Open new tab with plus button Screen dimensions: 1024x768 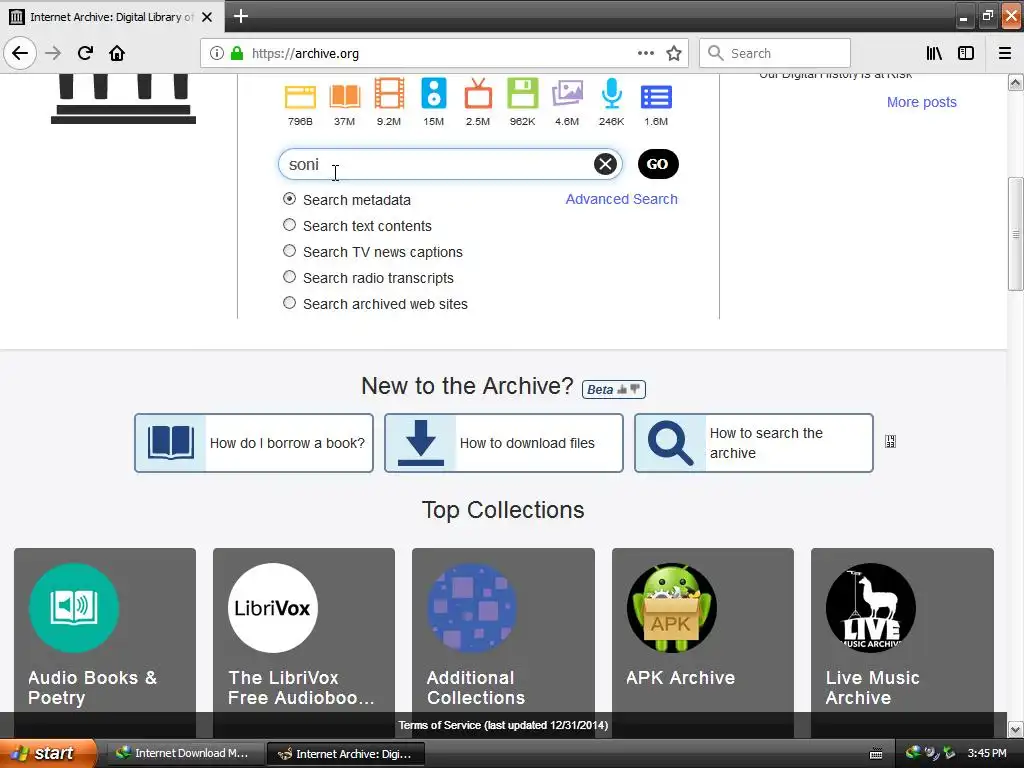(x=241, y=16)
